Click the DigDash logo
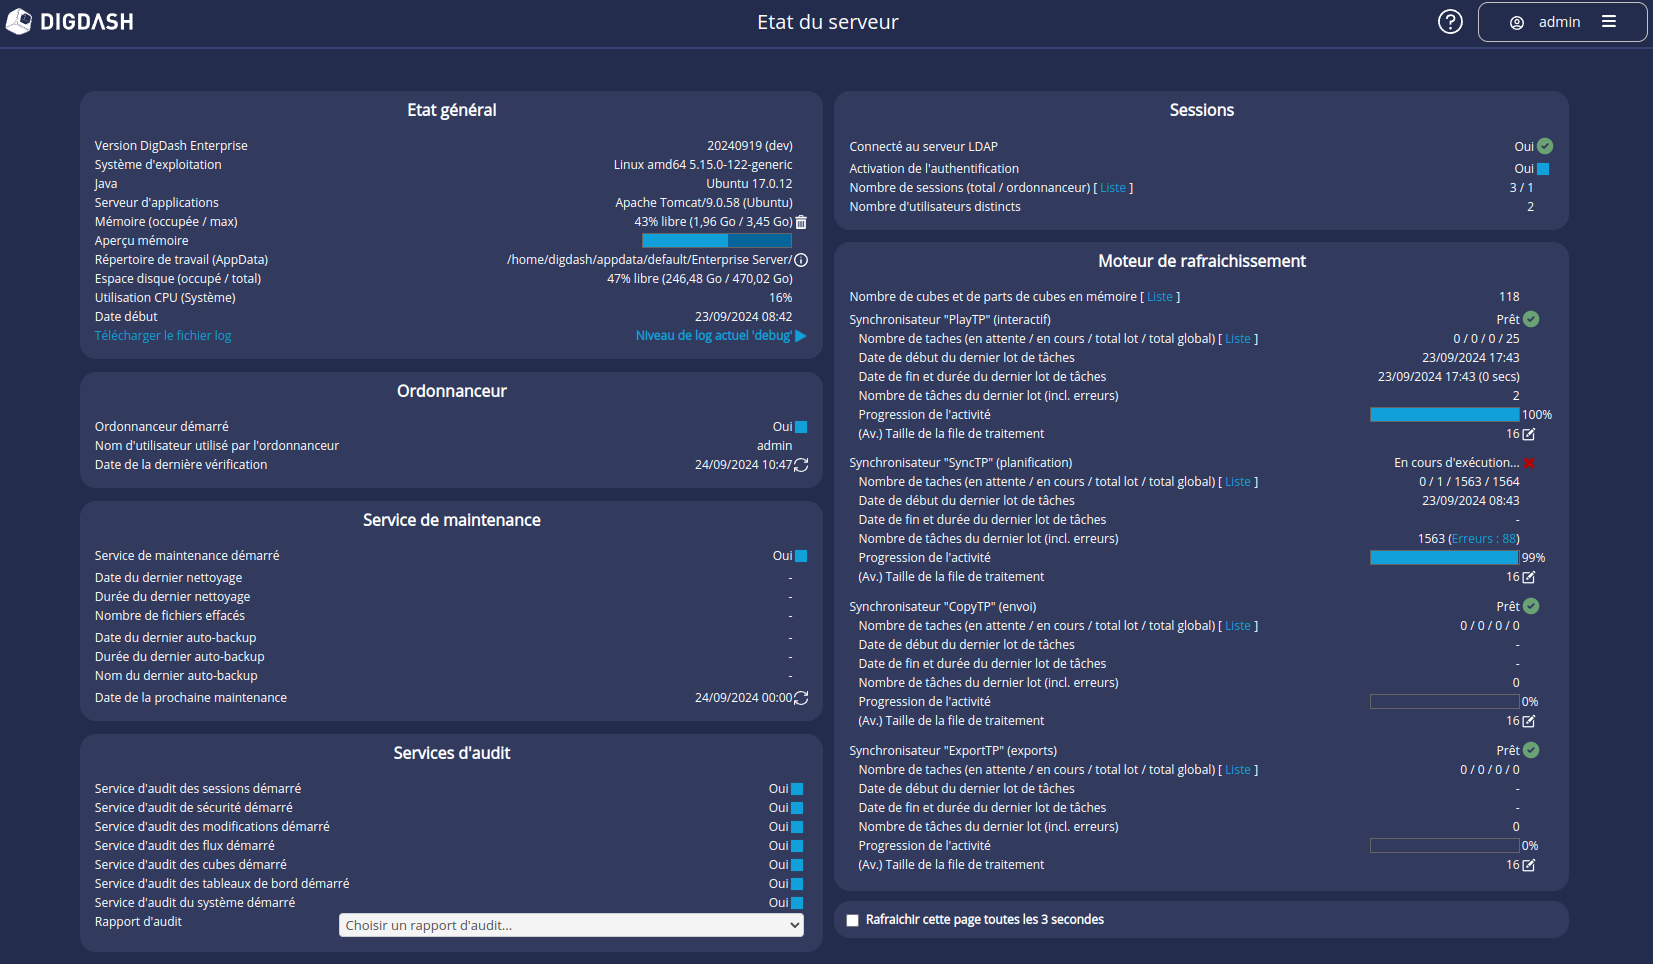1653x964 pixels. point(69,21)
